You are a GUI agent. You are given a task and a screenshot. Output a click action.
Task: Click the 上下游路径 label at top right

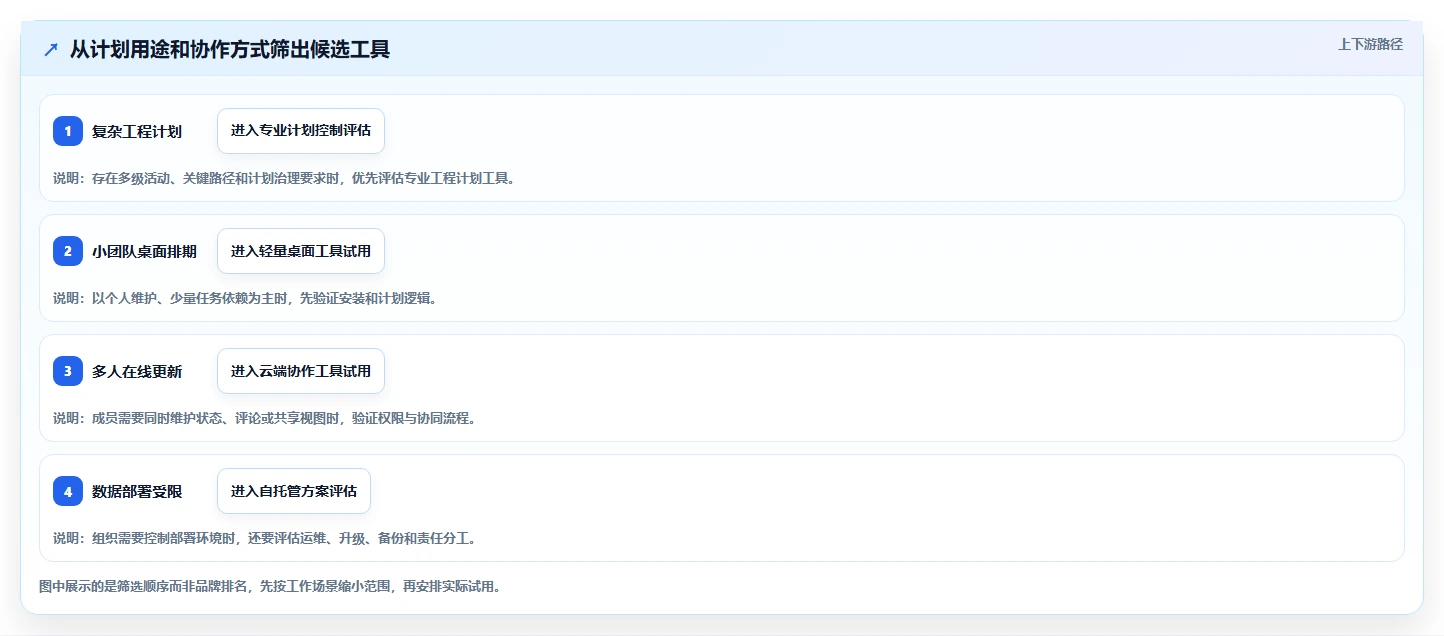1370,44
